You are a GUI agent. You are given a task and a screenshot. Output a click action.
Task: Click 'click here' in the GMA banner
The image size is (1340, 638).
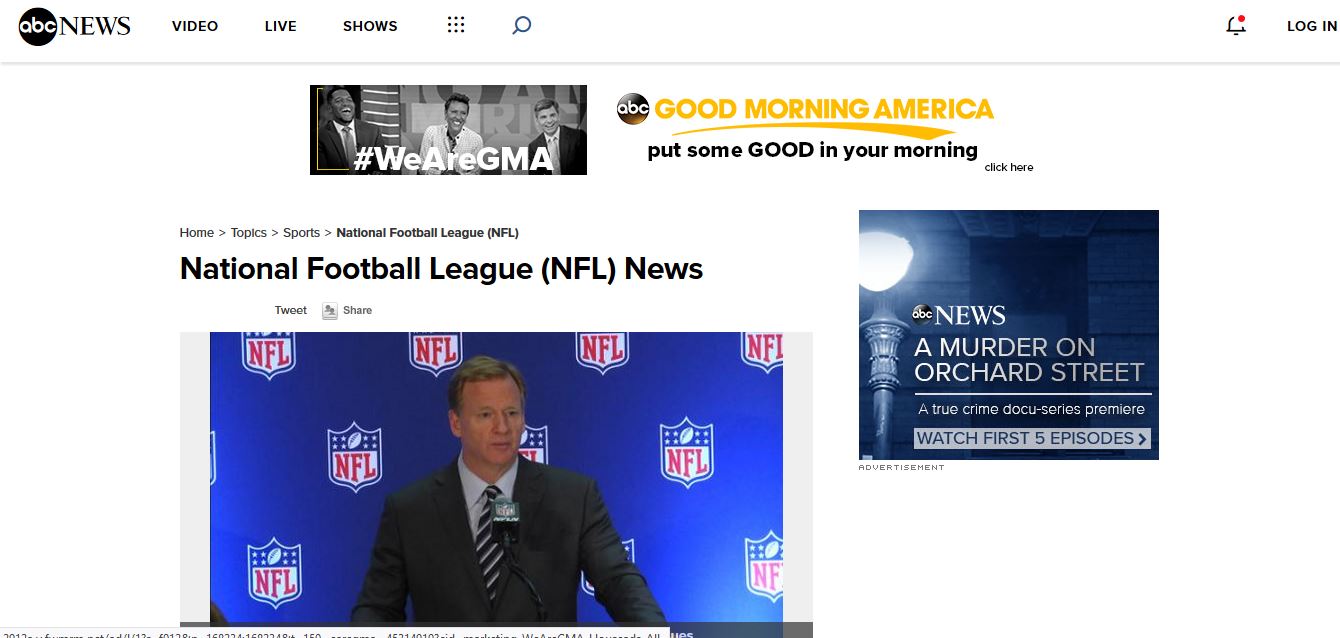[1009, 167]
